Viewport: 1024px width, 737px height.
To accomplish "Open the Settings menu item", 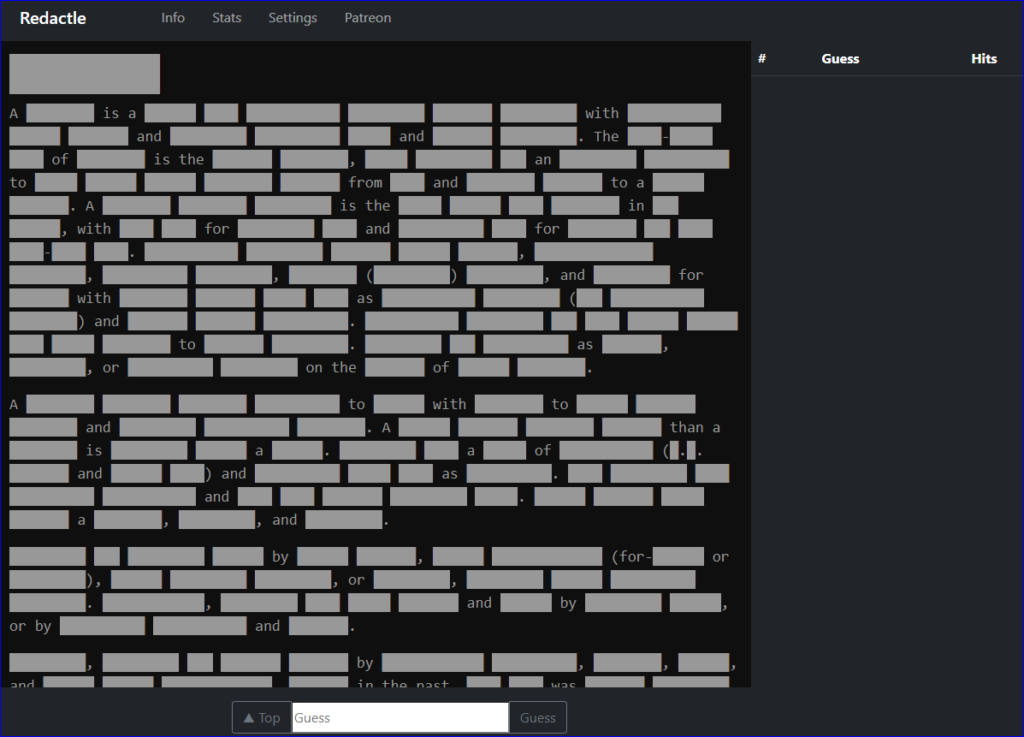I will (292, 18).
